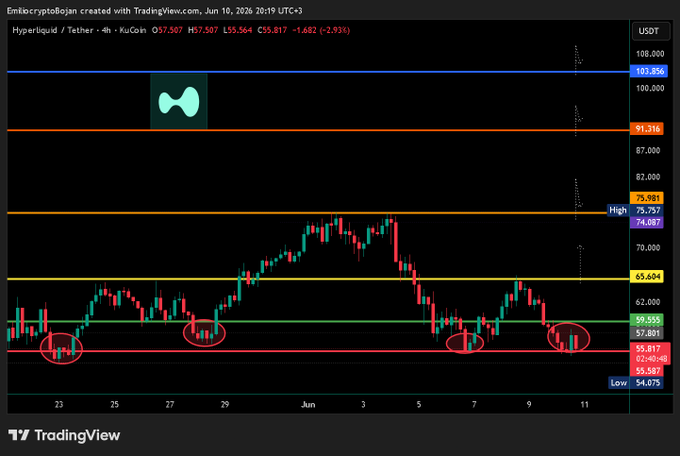Click the 70.000 price scale value
Screen dimensions: 680x456
point(648,248)
